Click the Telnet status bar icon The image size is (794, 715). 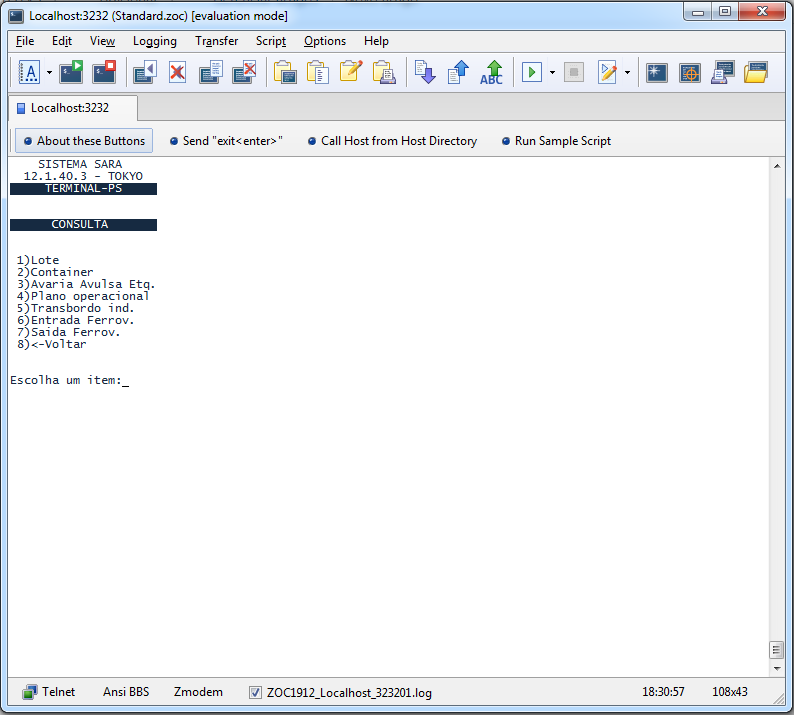[x=30, y=692]
